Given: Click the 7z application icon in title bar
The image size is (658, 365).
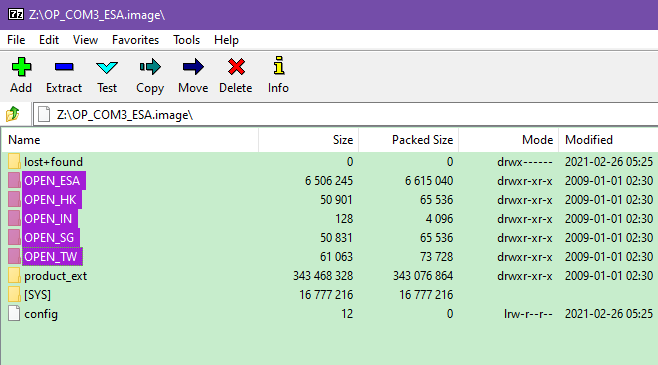Looking at the screenshot, I should (16, 14).
